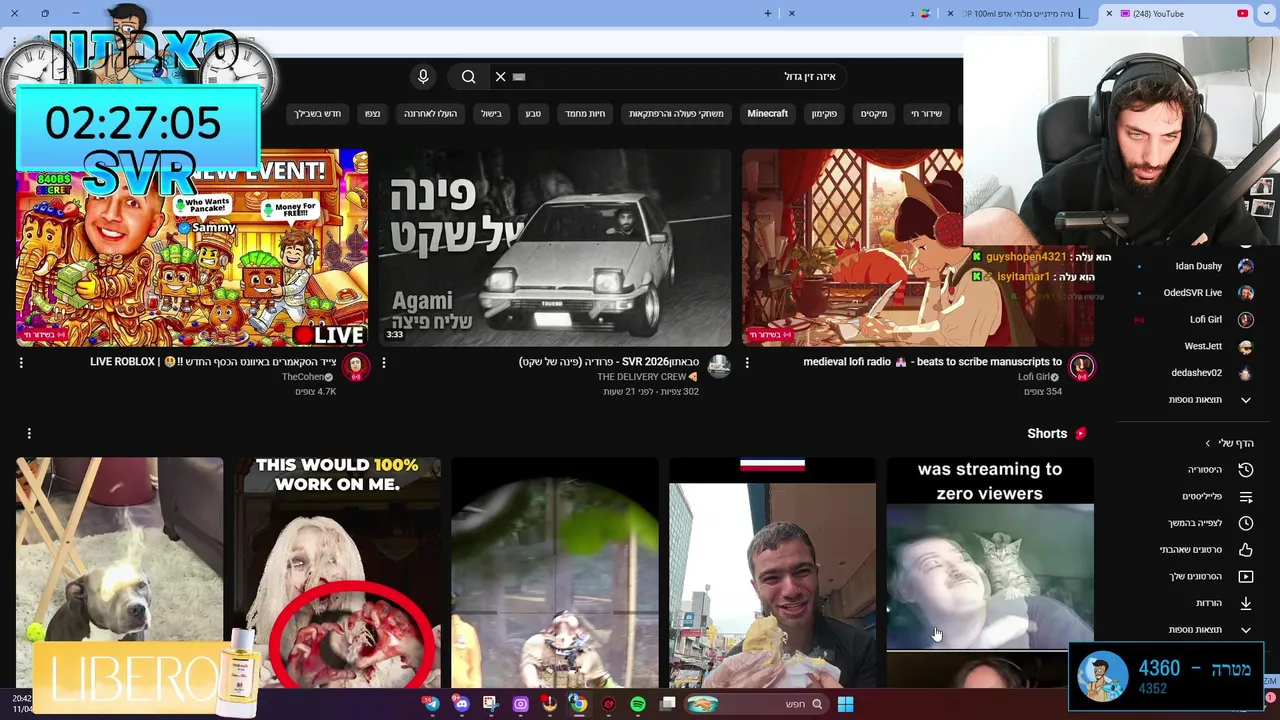Open the sniper scope short thumbnail
Image resolution: width=1280 pixels, height=720 pixels.
click(555, 573)
